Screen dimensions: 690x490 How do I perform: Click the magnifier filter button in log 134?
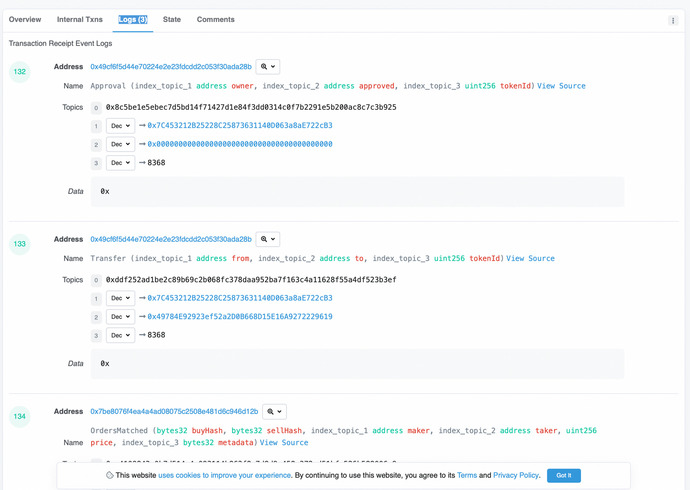[274, 411]
